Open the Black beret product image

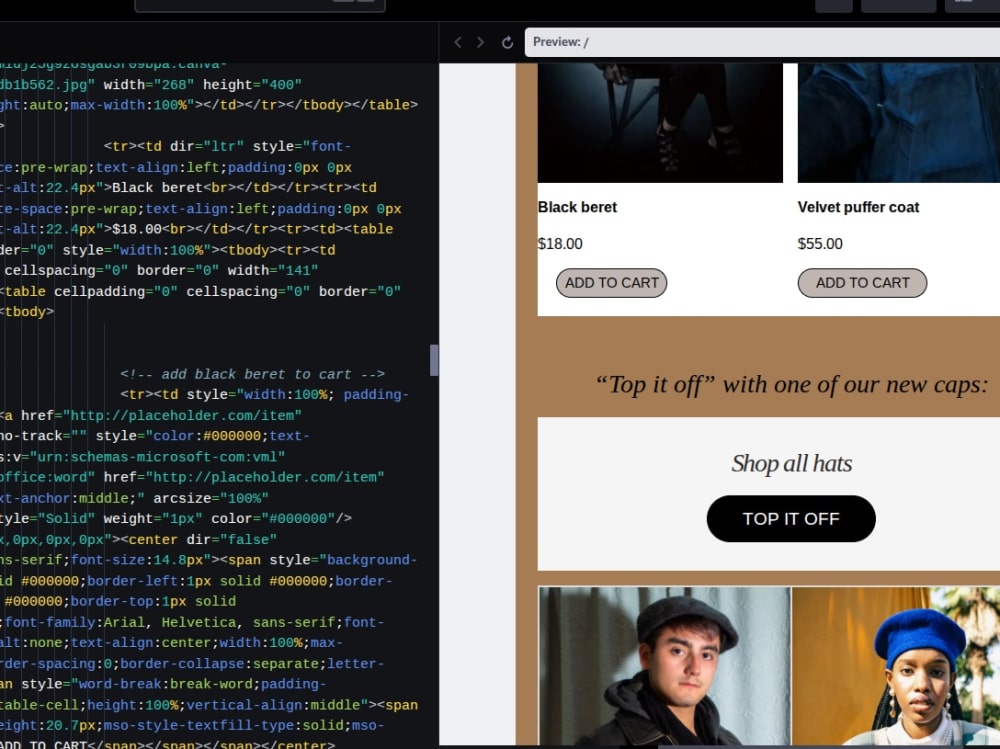[660, 122]
